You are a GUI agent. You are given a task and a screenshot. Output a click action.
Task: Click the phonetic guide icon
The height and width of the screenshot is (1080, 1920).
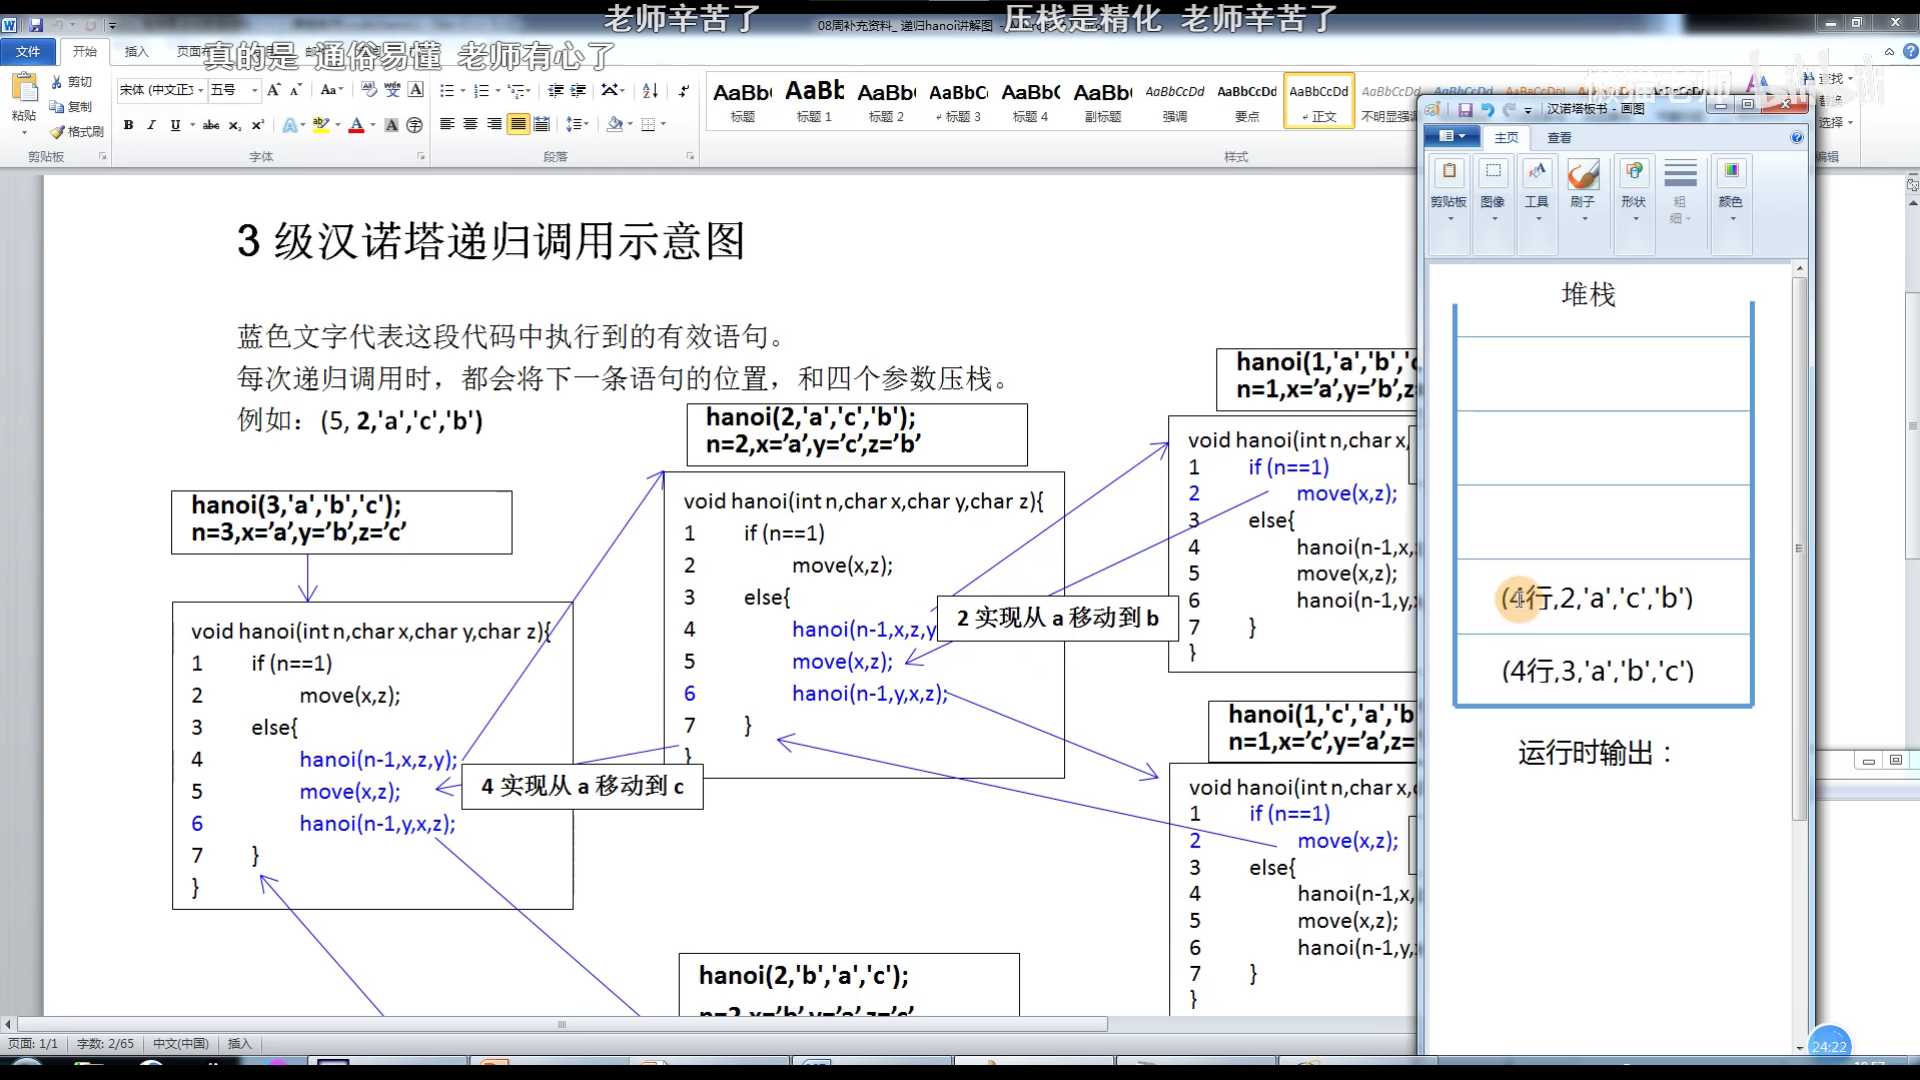[392, 90]
